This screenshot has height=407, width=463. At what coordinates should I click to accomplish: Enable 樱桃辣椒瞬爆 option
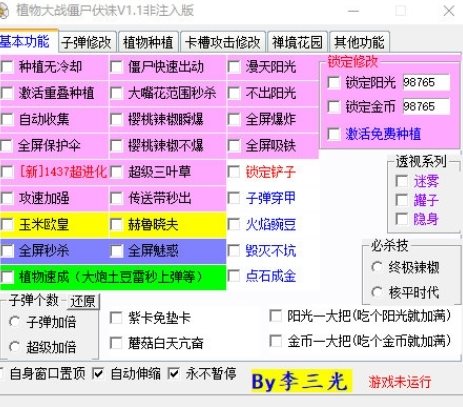[116, 119]
